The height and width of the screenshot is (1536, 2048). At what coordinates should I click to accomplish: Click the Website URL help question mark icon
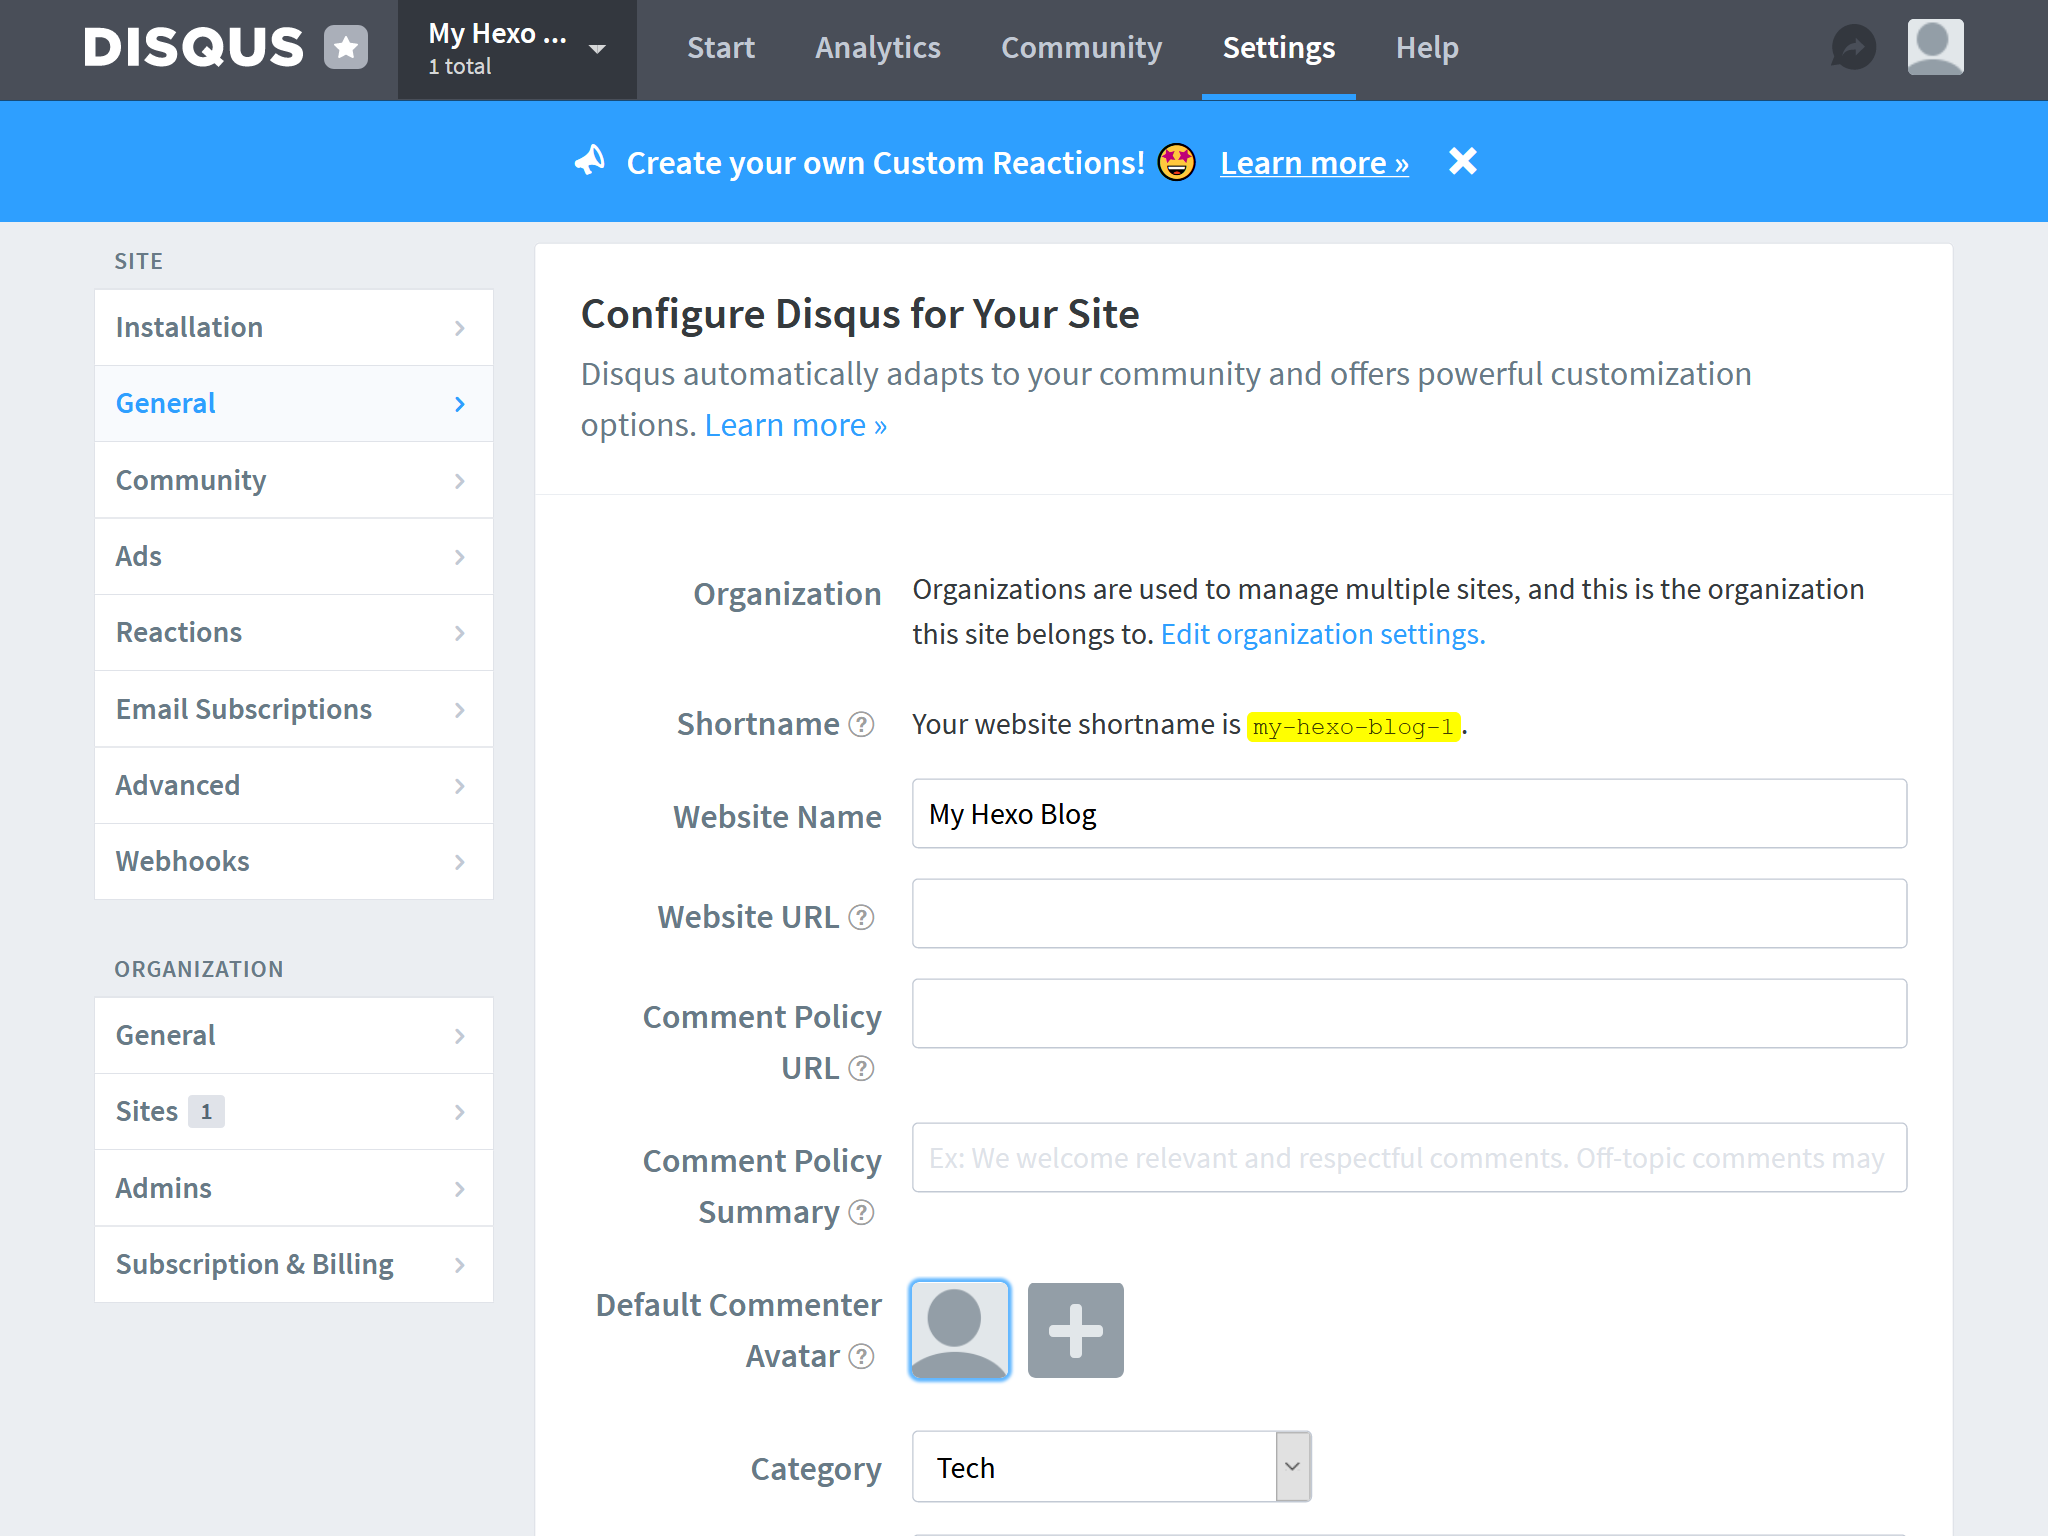tap(866, 916)
